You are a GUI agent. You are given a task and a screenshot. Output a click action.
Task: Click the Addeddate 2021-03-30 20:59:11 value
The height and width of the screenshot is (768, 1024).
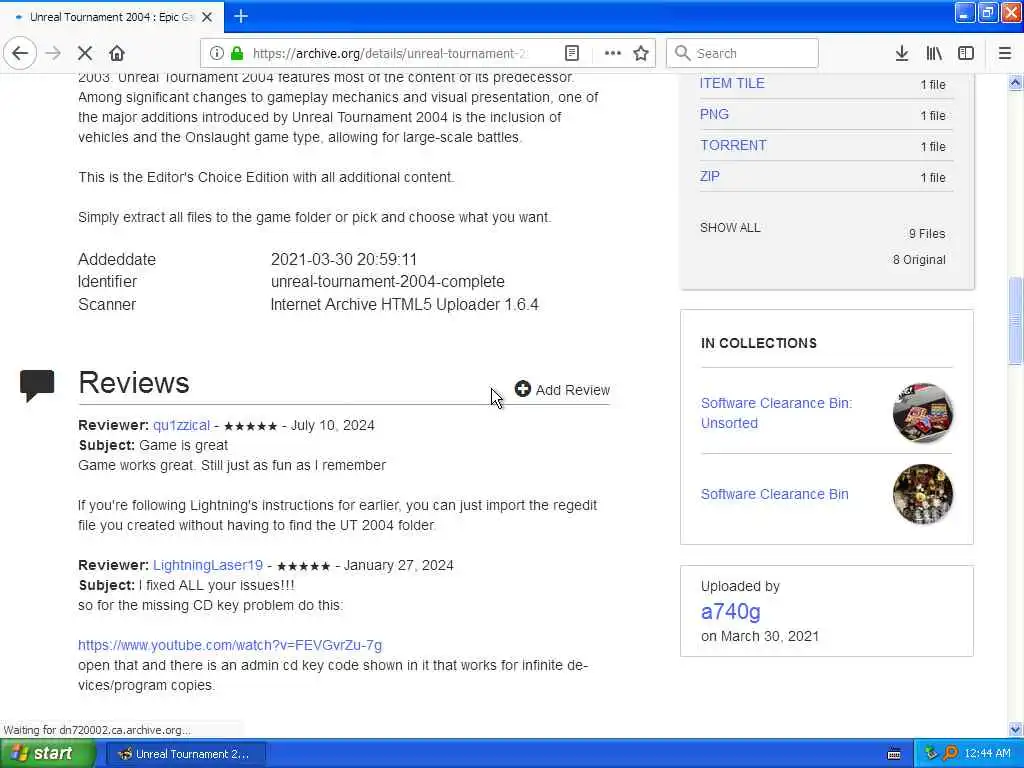344,259
